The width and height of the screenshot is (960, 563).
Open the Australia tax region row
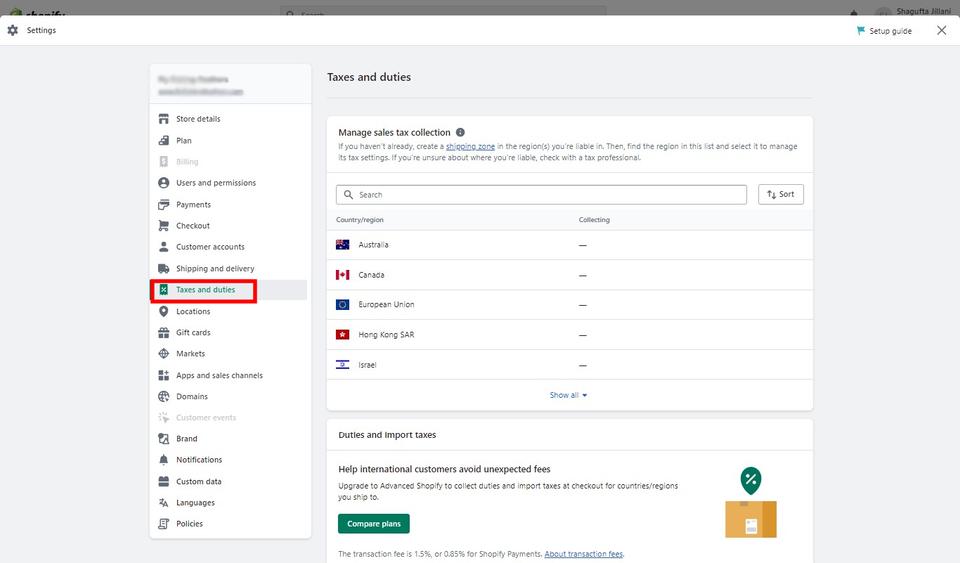[x=569, y=245]
